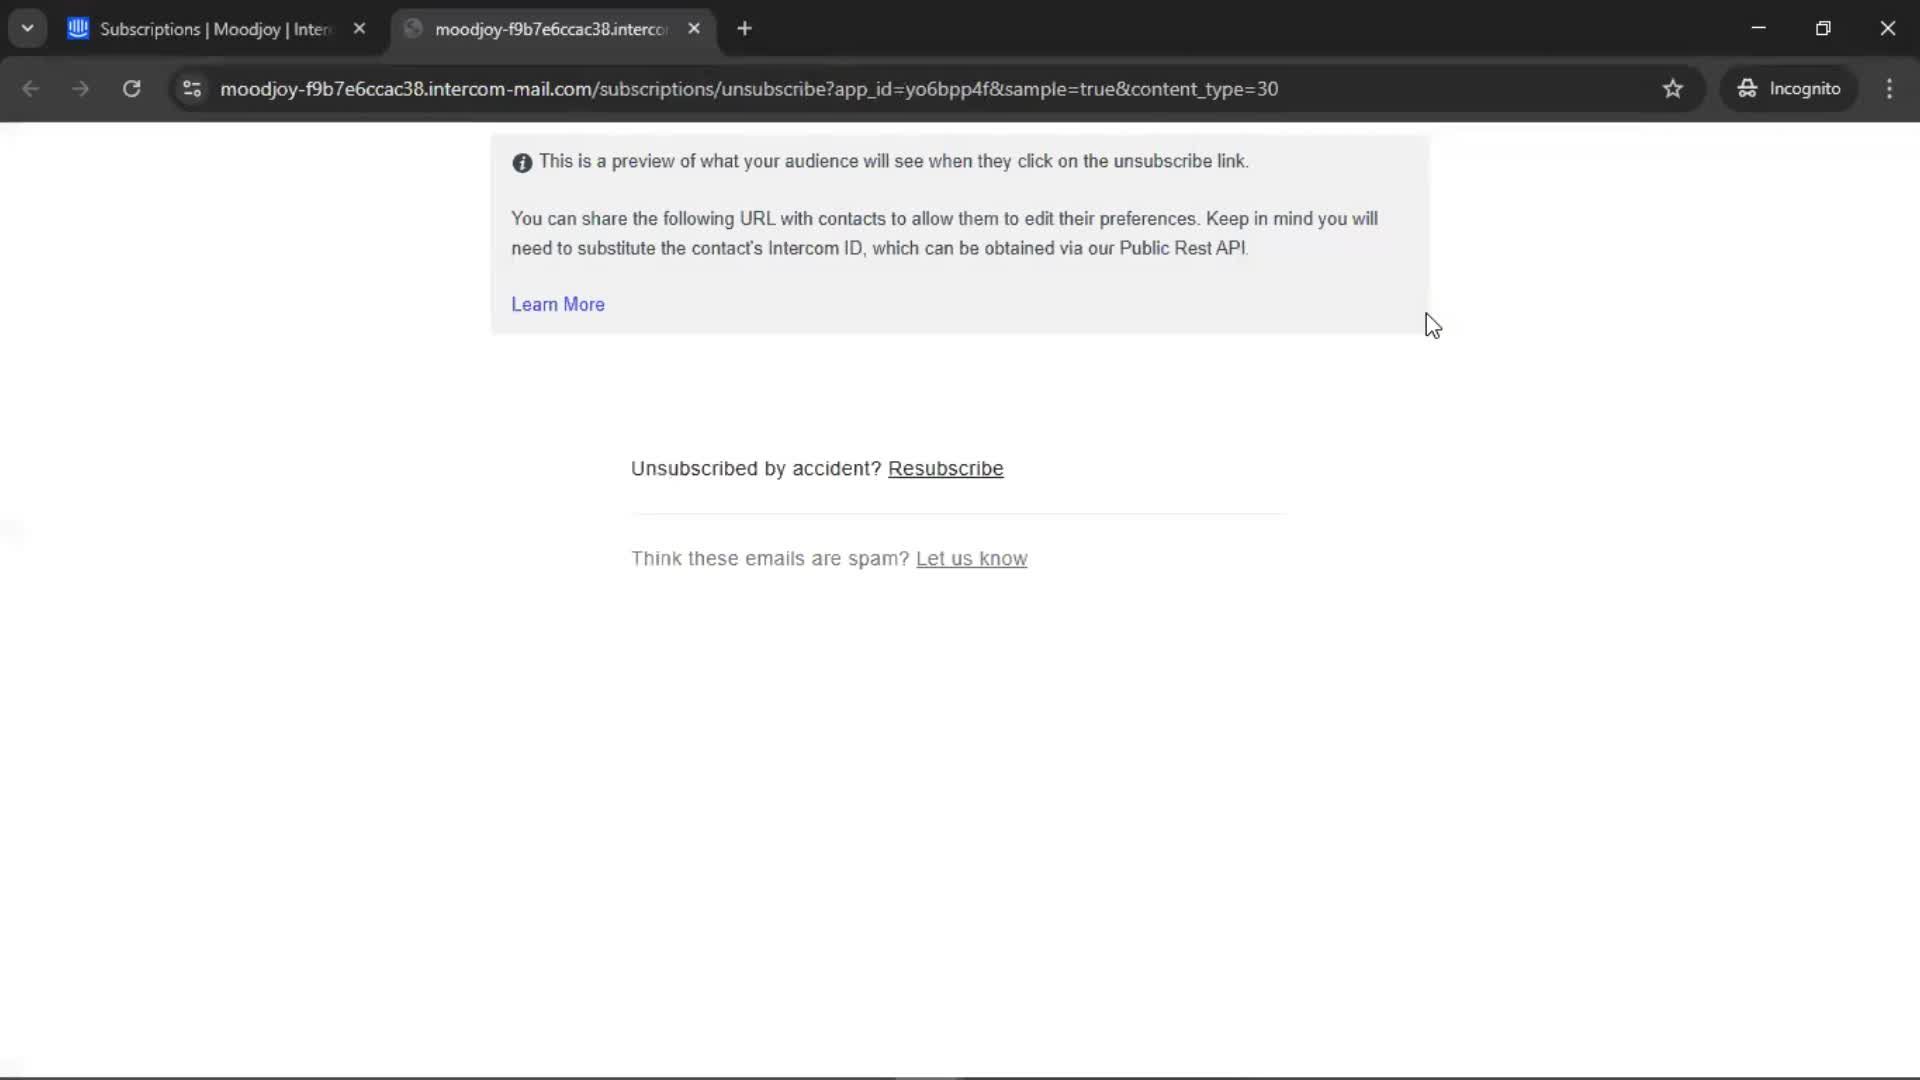The image size is (1920, 1080).
Task: Open the tab search dropdown arrow
Action: click(27, 29)
